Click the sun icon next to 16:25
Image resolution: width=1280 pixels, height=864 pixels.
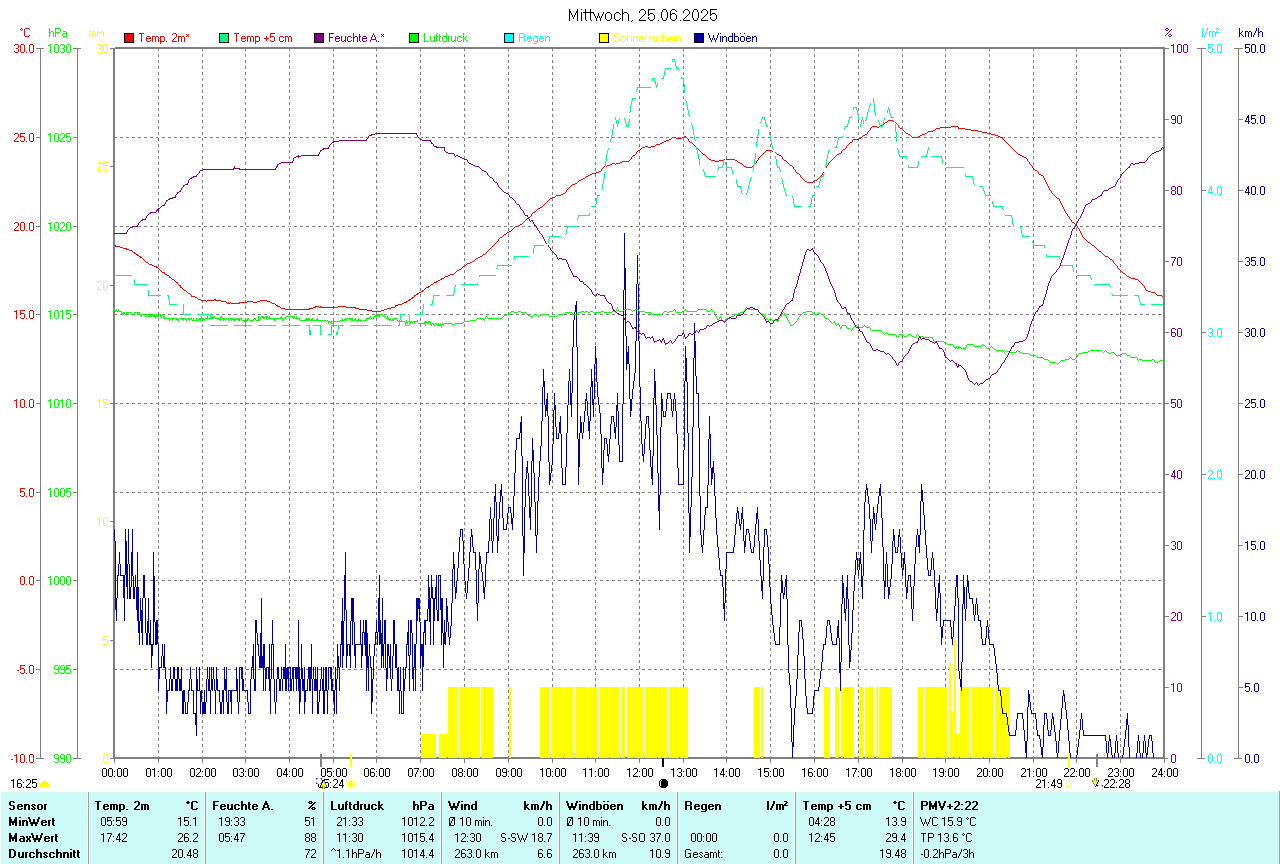coord(45,785)
